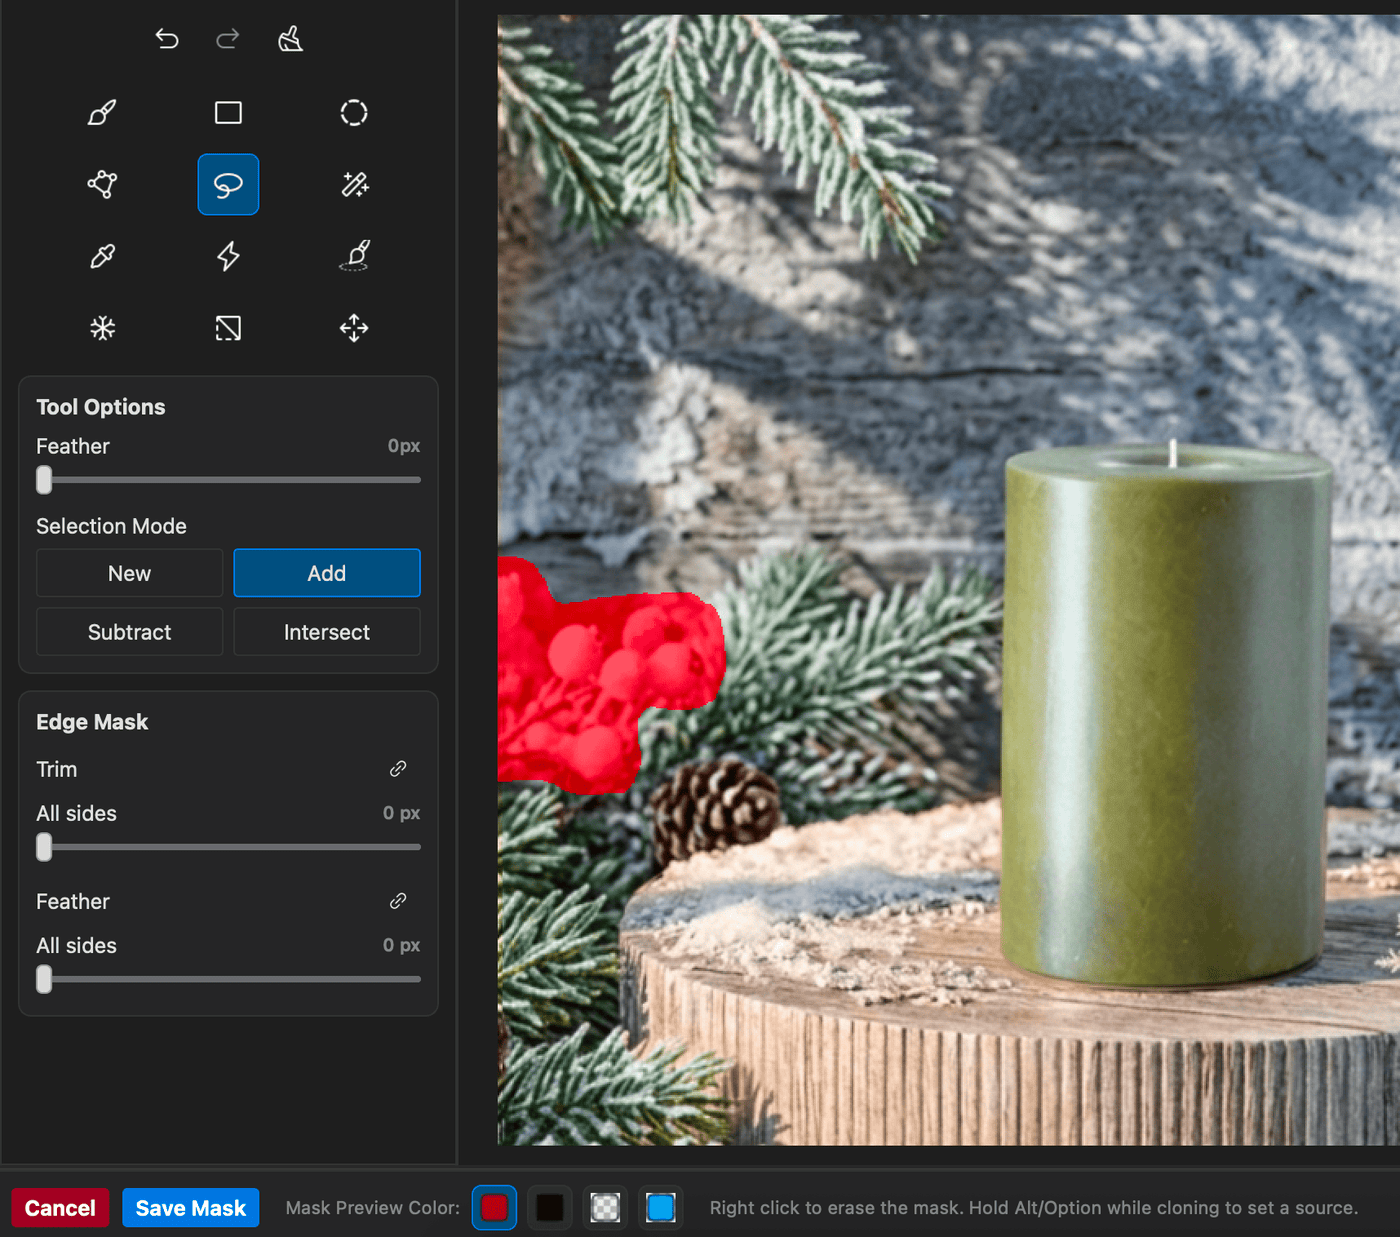Toggle Trim sides link icon
The width and height of the screenshot is (1400, 1237).
tap(398, 769)
